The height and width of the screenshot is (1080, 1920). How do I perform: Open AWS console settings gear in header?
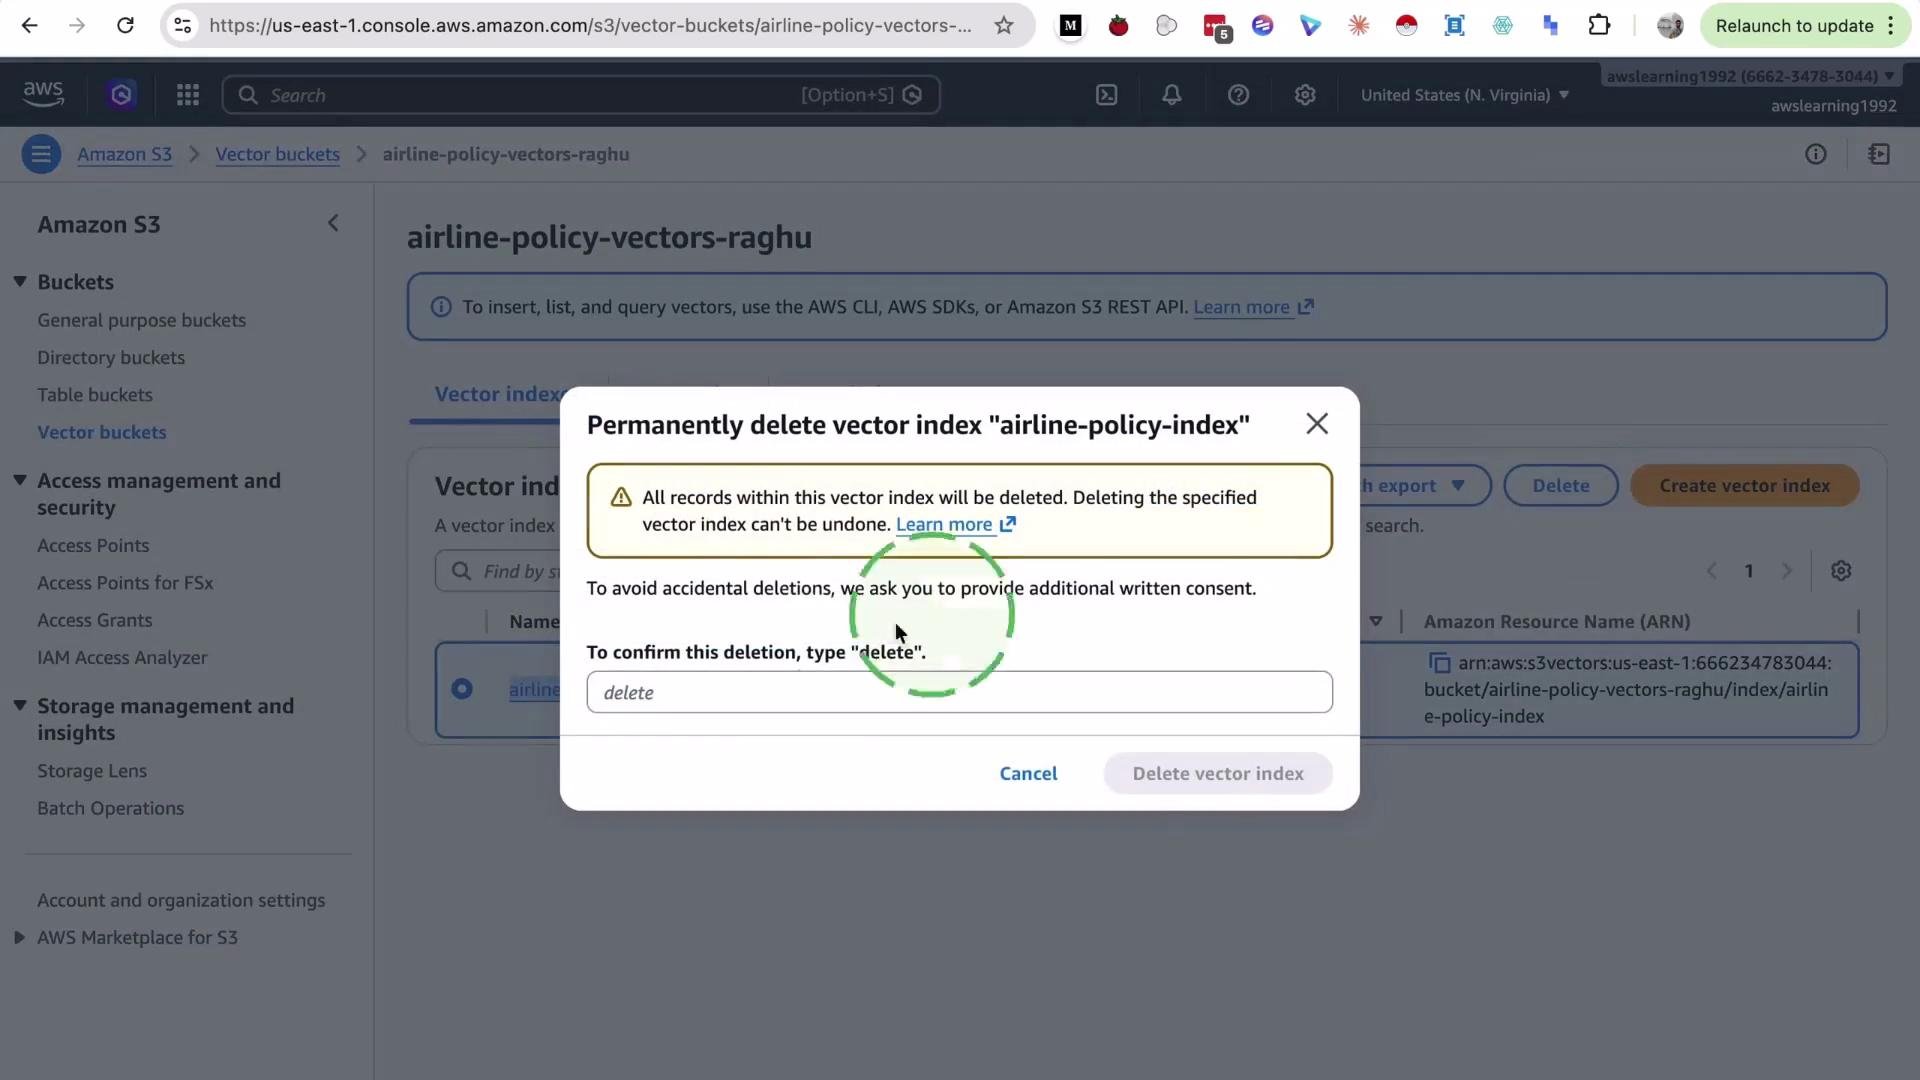1304,95
